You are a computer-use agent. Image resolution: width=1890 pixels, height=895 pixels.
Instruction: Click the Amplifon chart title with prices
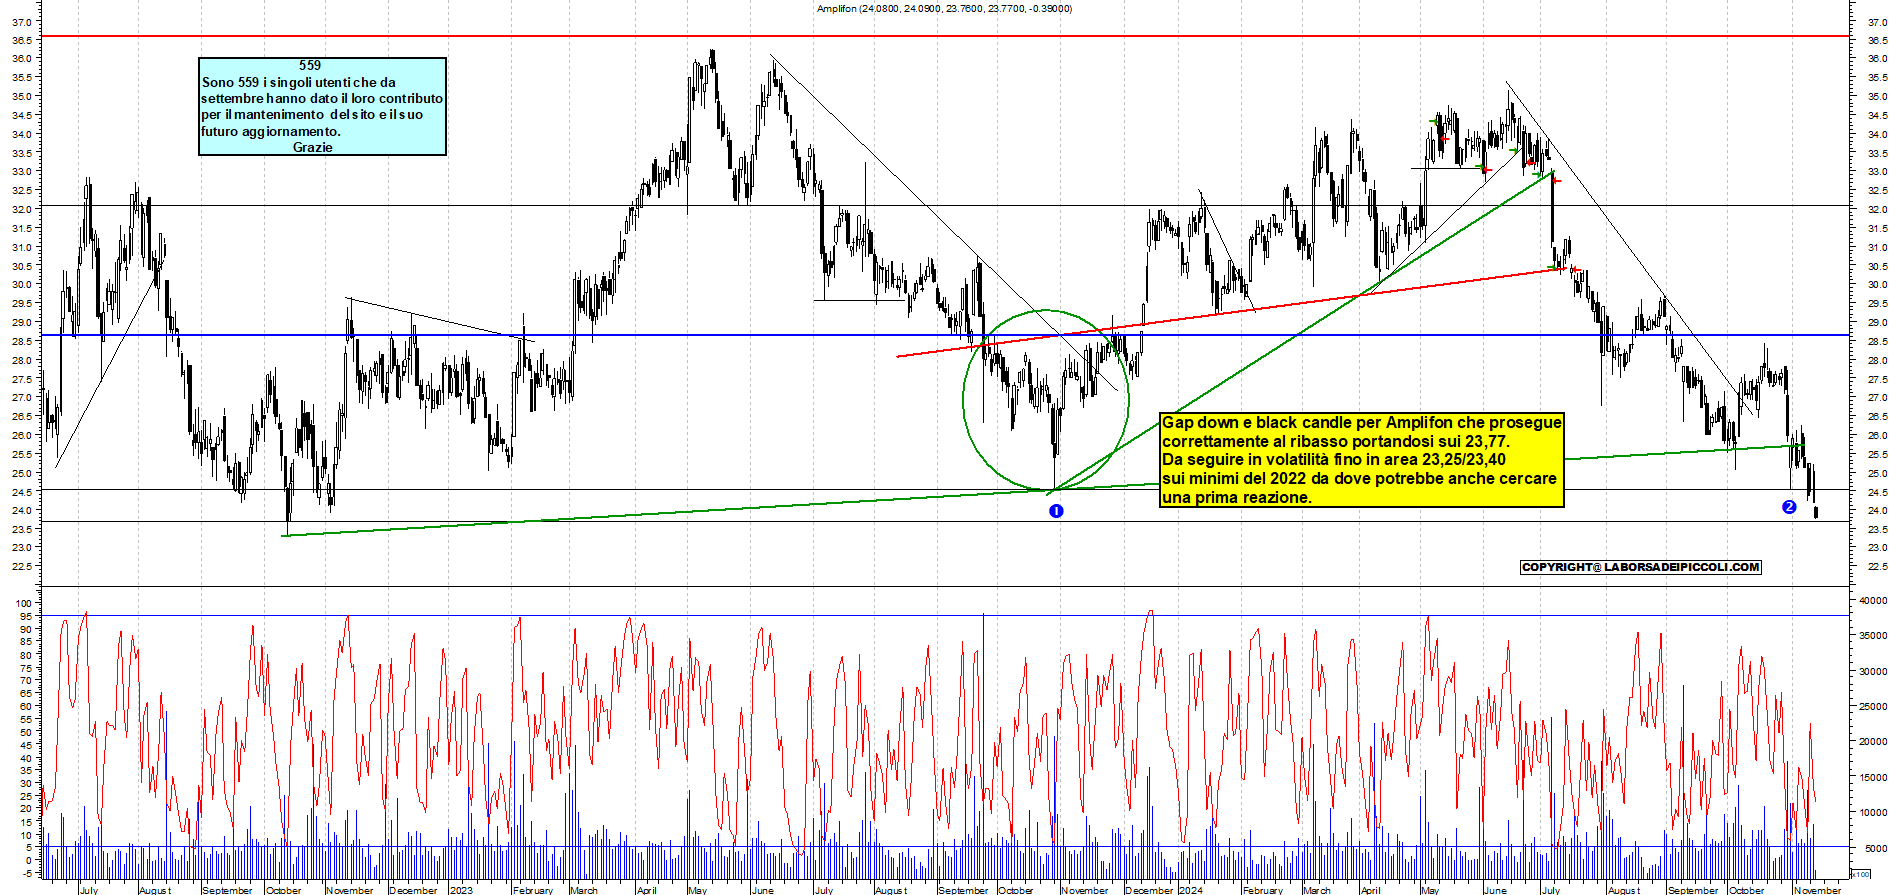(944, 8)
